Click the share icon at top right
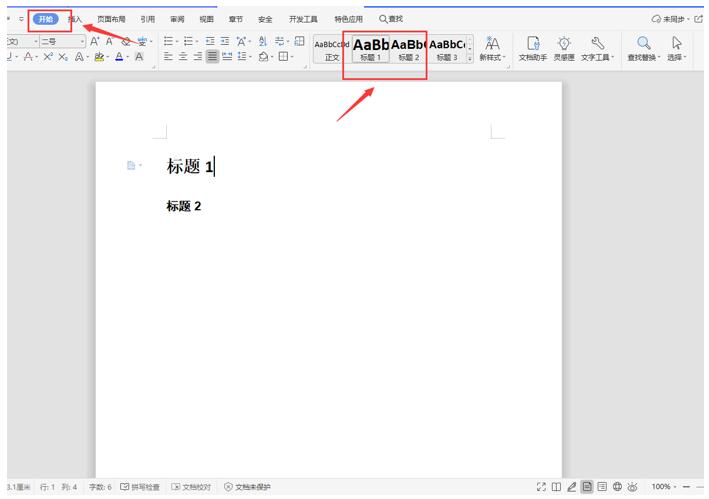Screen dimensions: 709x499 [x=698, y=19]
